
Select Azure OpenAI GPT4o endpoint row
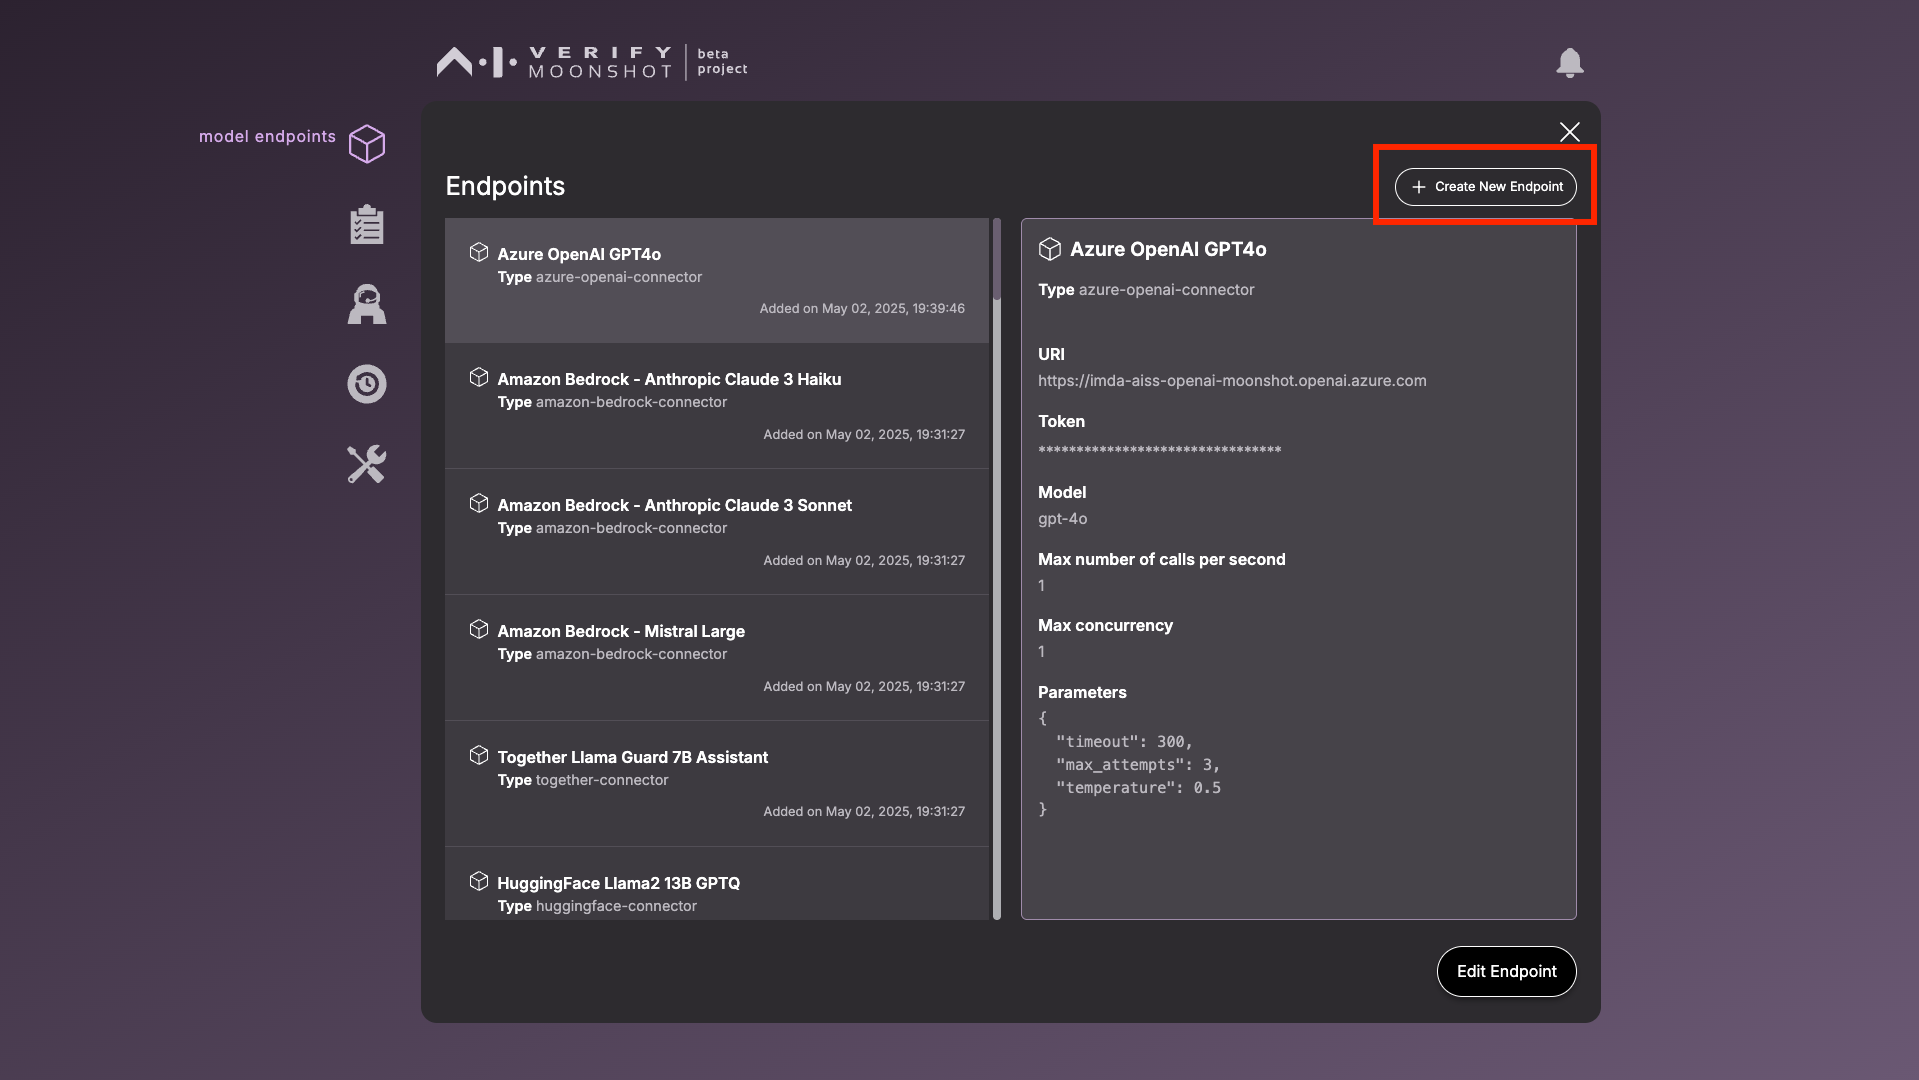(717, 280)
